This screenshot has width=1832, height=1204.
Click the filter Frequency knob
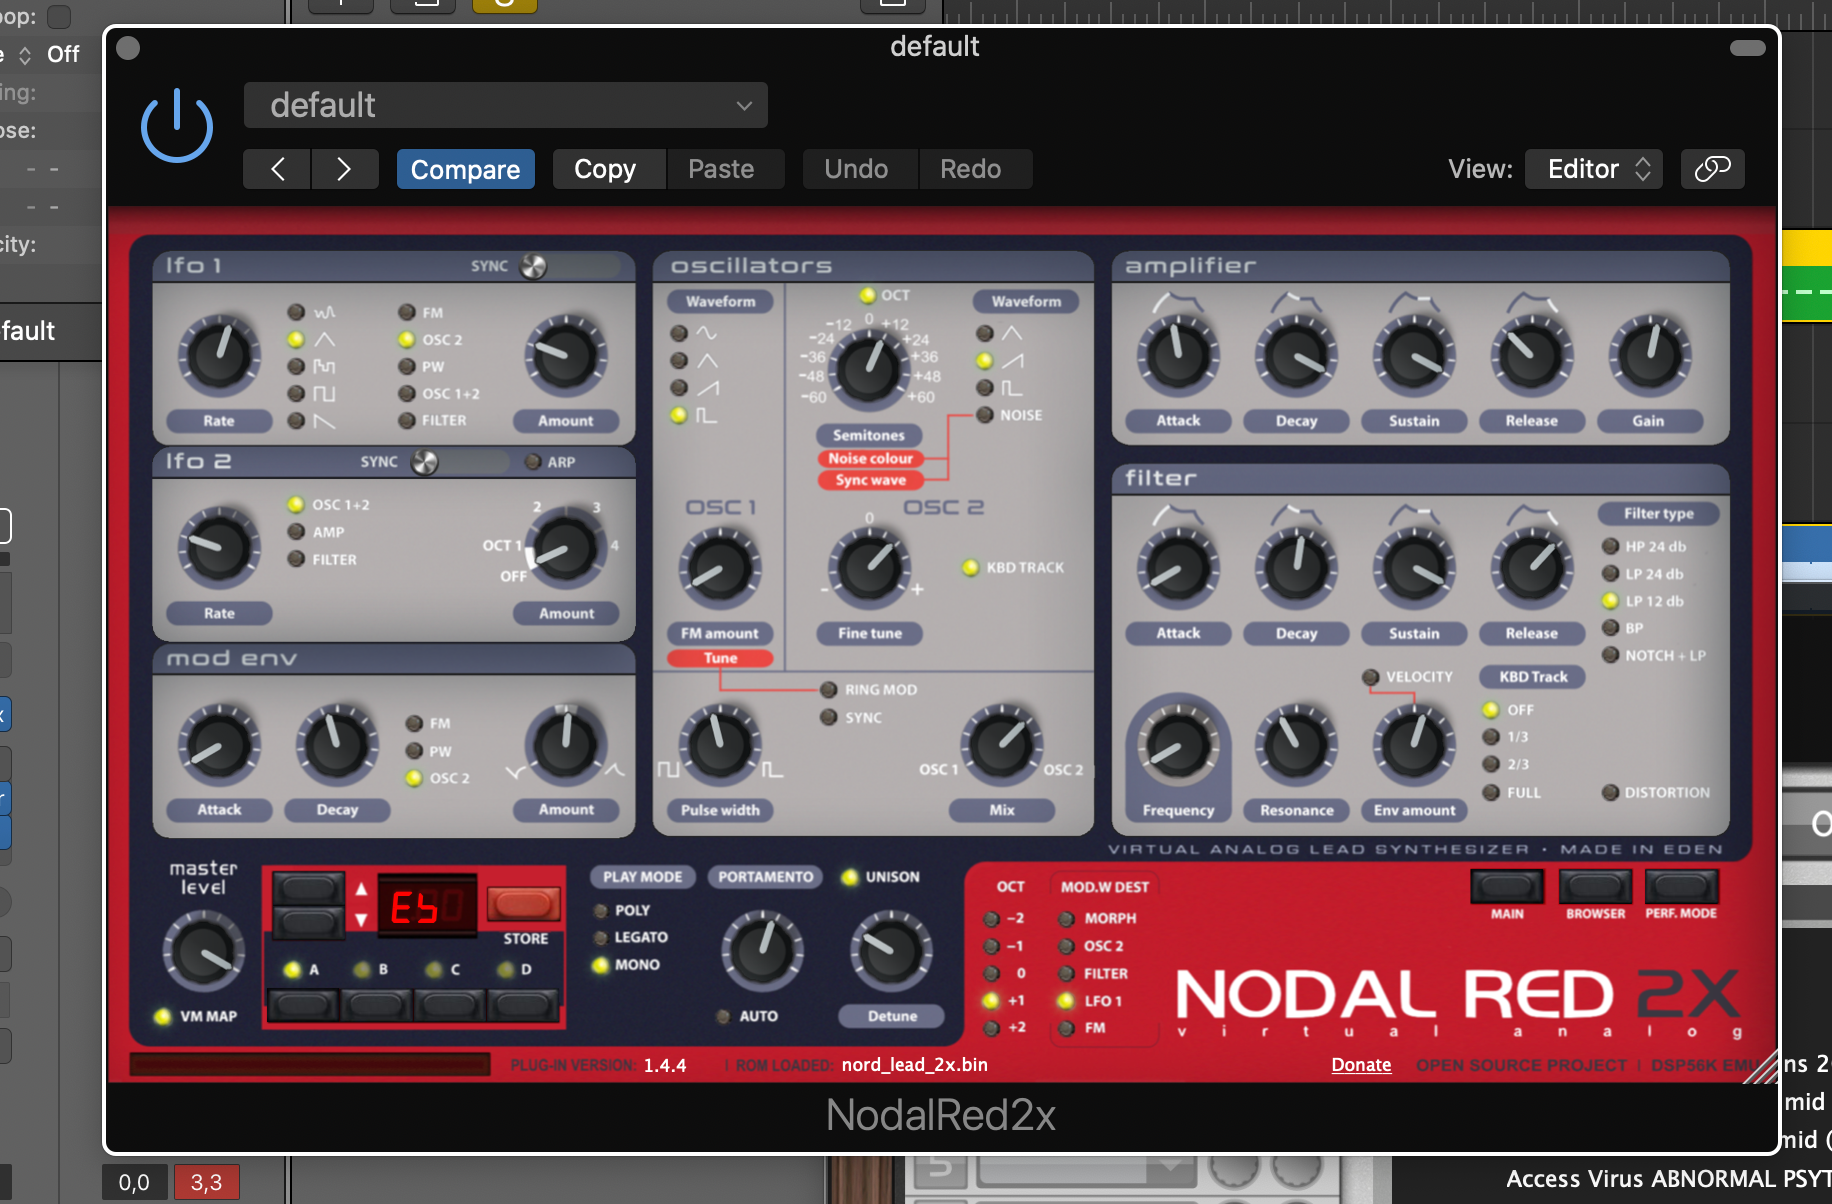pos(1178,745)
